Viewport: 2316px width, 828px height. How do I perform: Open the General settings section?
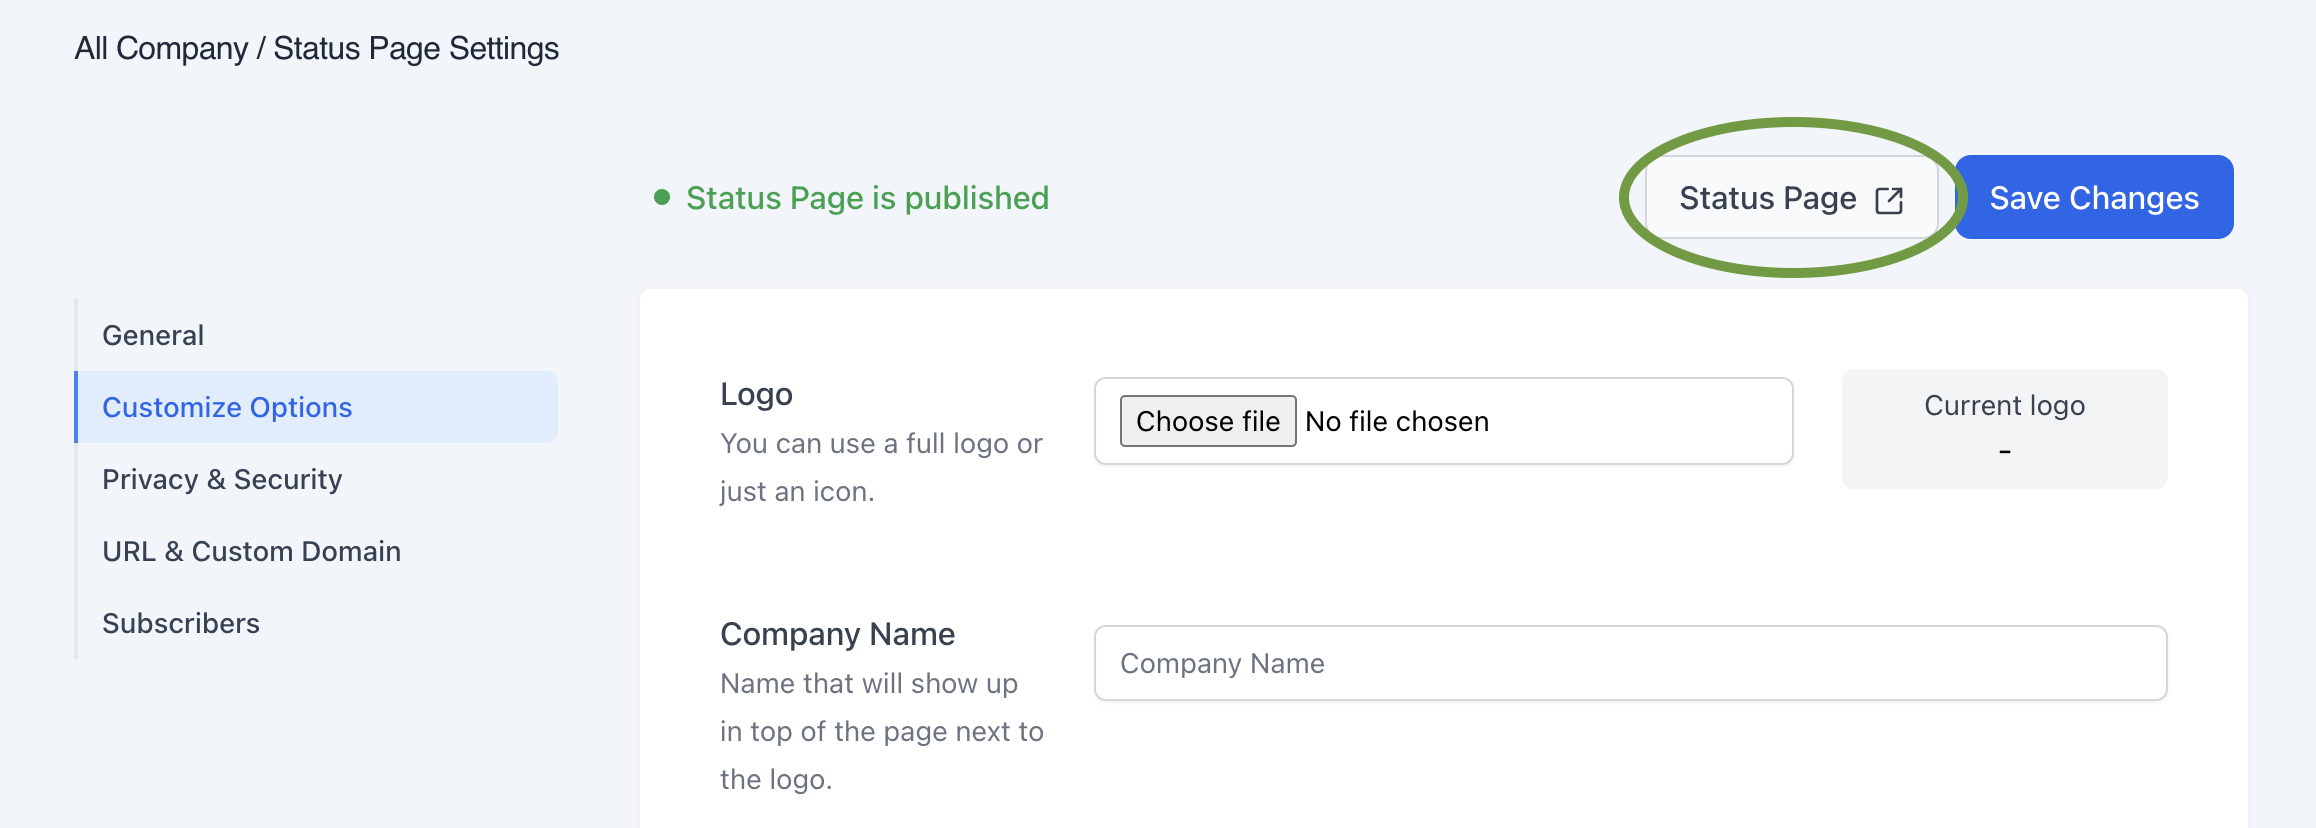click(x=153, y=335)
